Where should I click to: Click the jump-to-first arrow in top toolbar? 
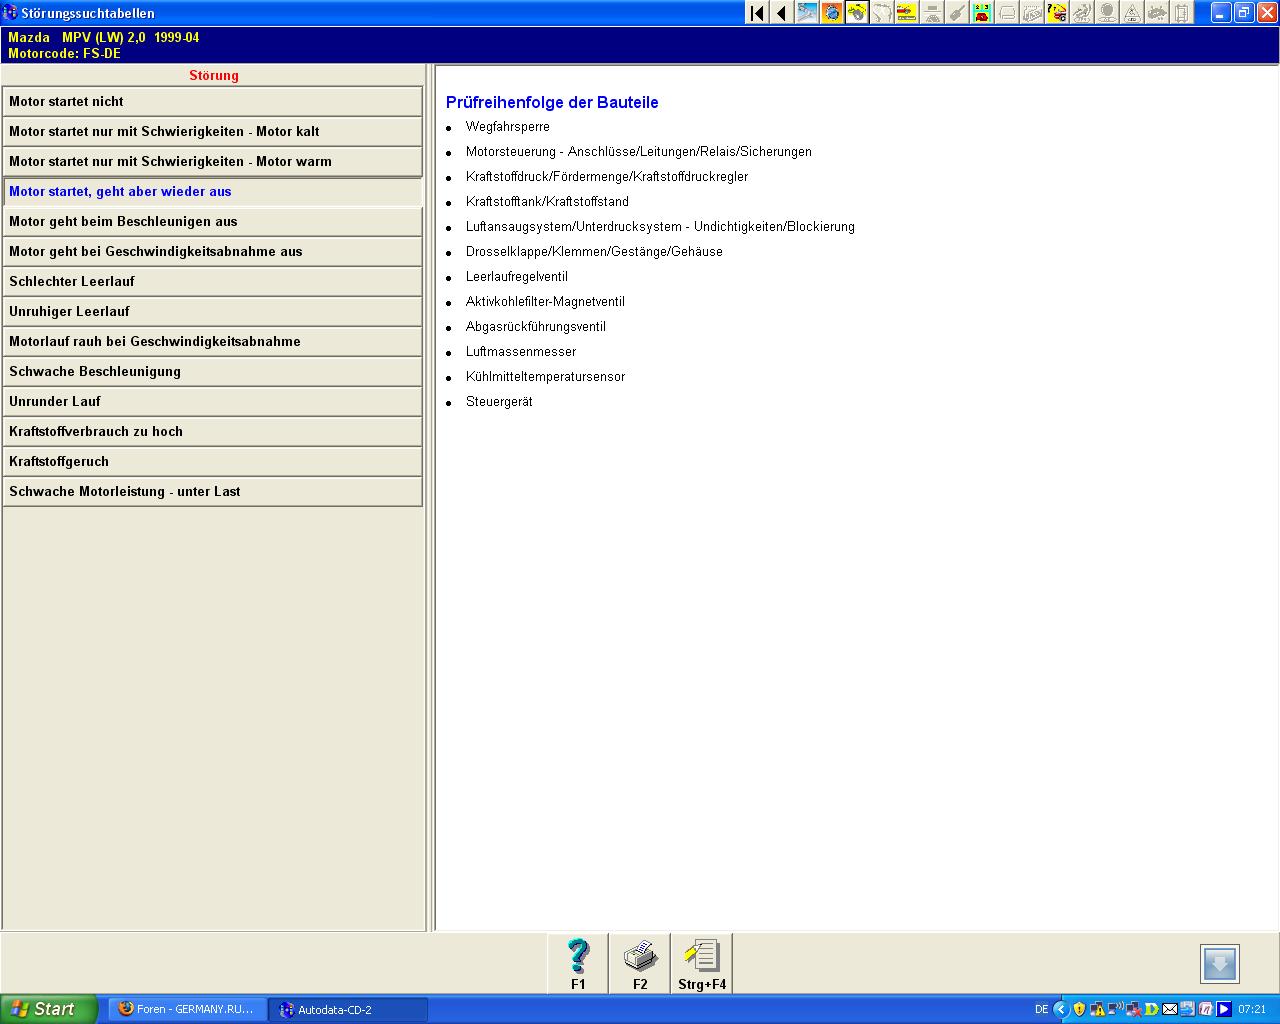[x=757, y=13]
